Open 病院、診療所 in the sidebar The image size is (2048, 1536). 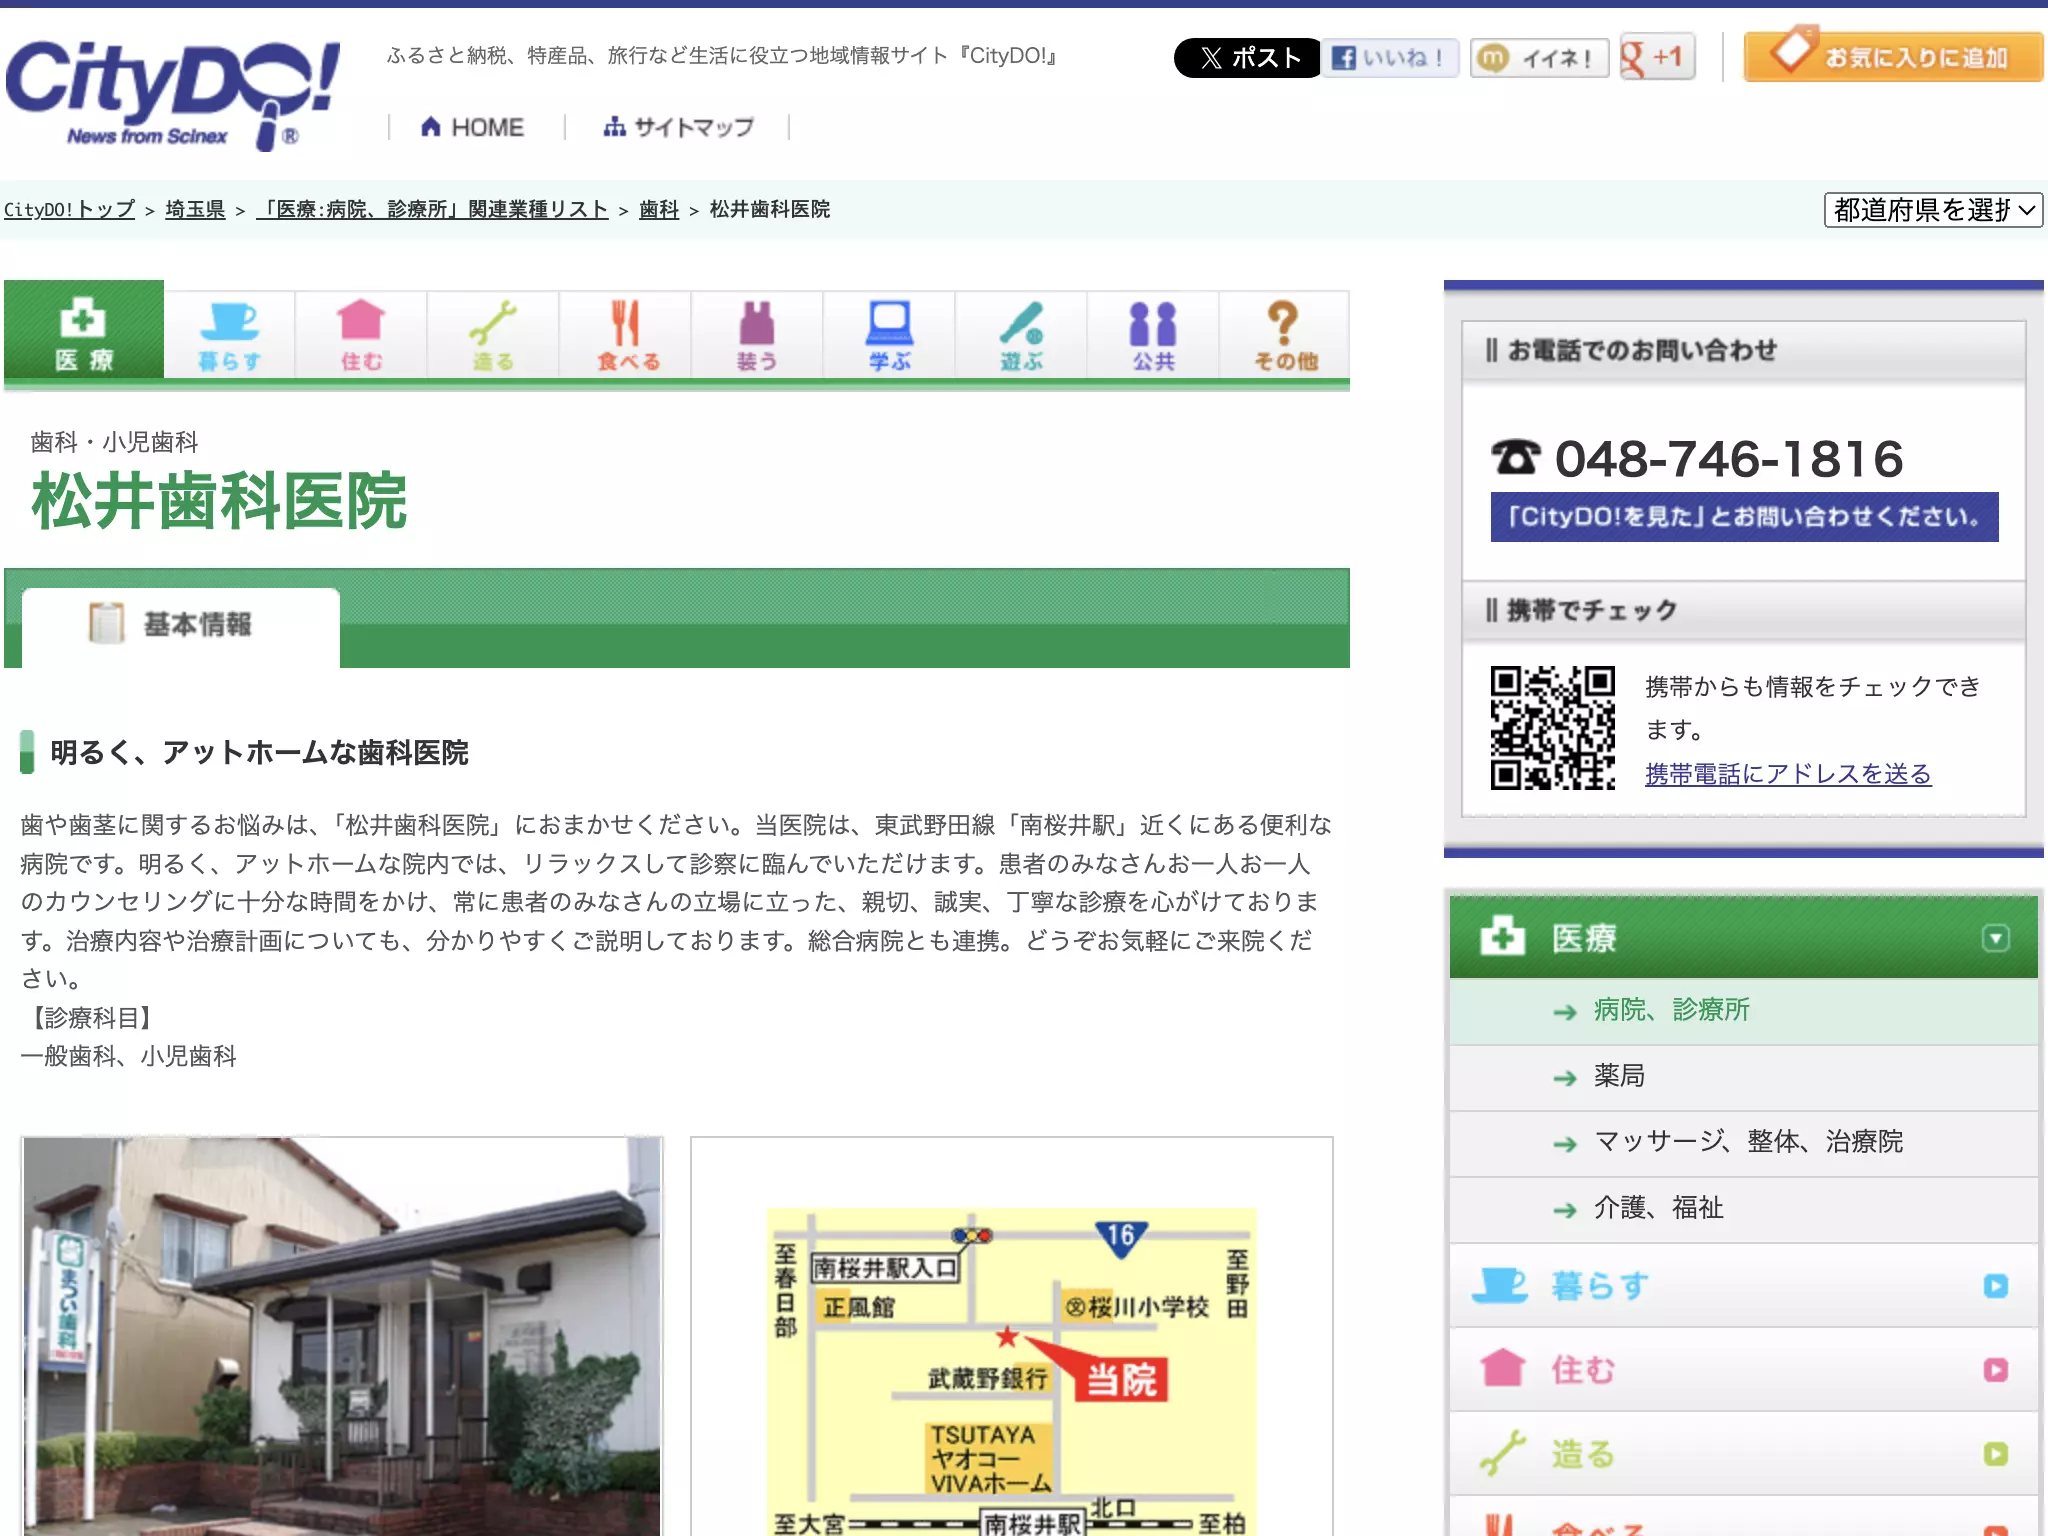(x=1743, y=1011)
